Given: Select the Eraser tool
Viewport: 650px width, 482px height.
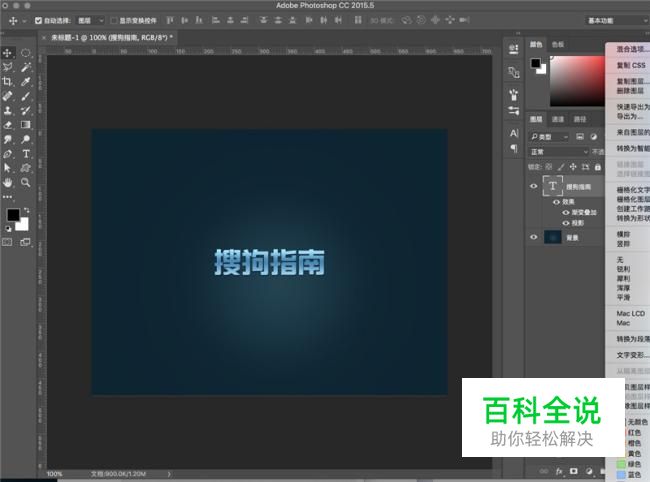Looking at the screenshot, I should [x=7, y=125].
